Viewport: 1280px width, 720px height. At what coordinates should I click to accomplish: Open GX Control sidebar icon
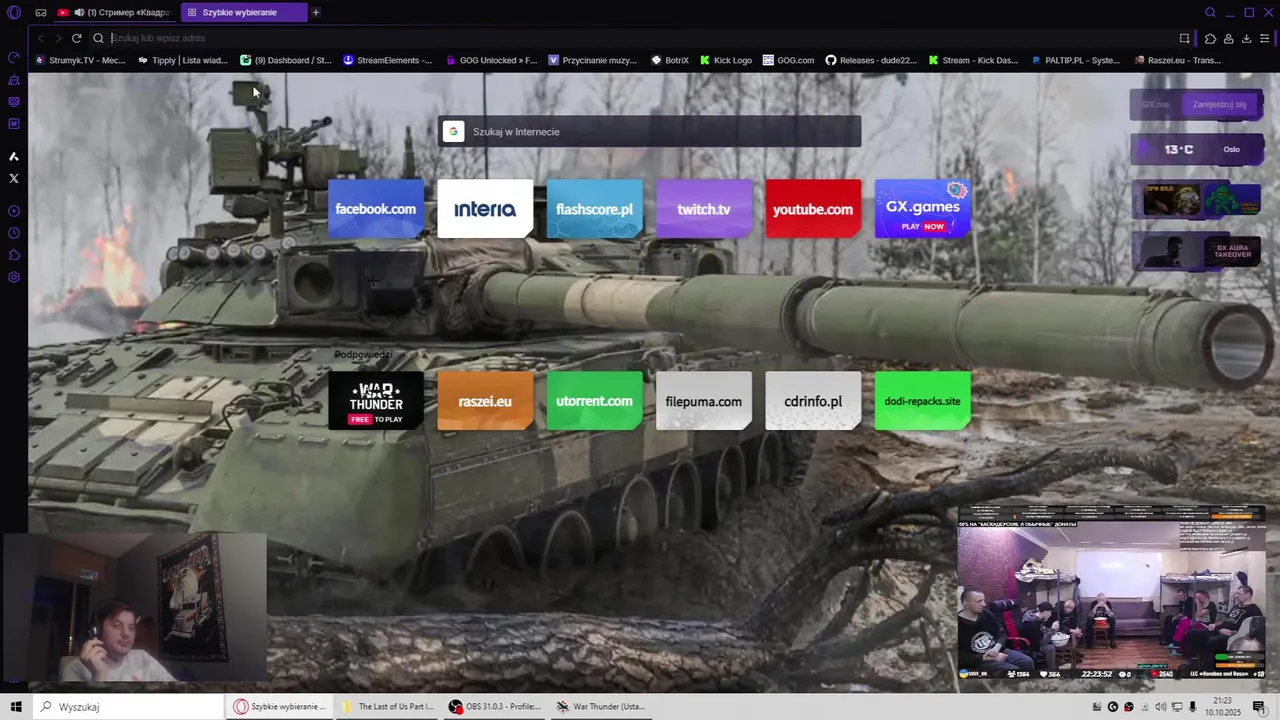pyautogui.click(x=14, y=58)
